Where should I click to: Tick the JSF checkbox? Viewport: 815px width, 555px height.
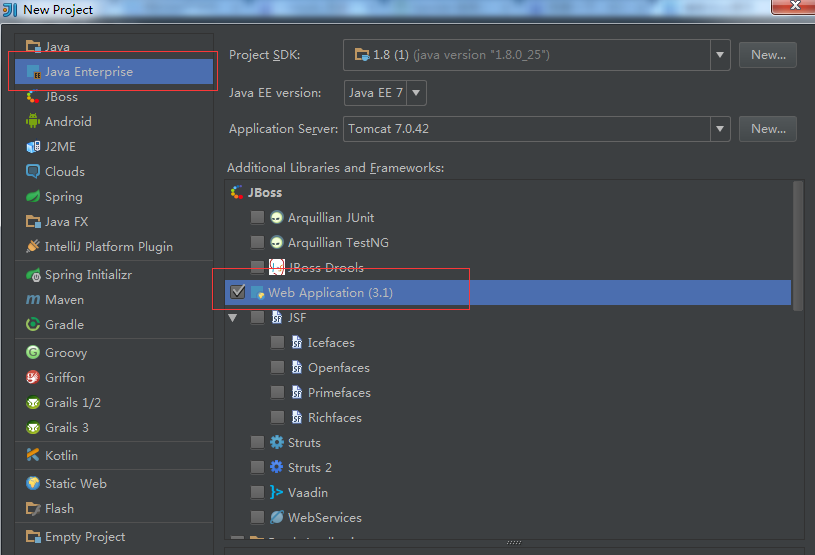click(257, 318)
